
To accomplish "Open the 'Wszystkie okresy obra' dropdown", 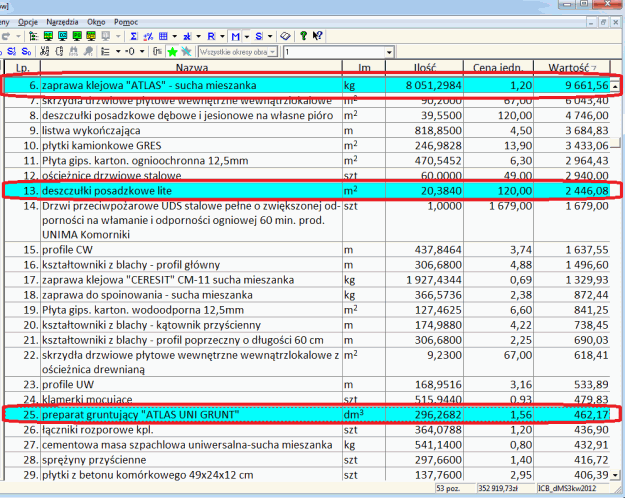I will [272, 51].
